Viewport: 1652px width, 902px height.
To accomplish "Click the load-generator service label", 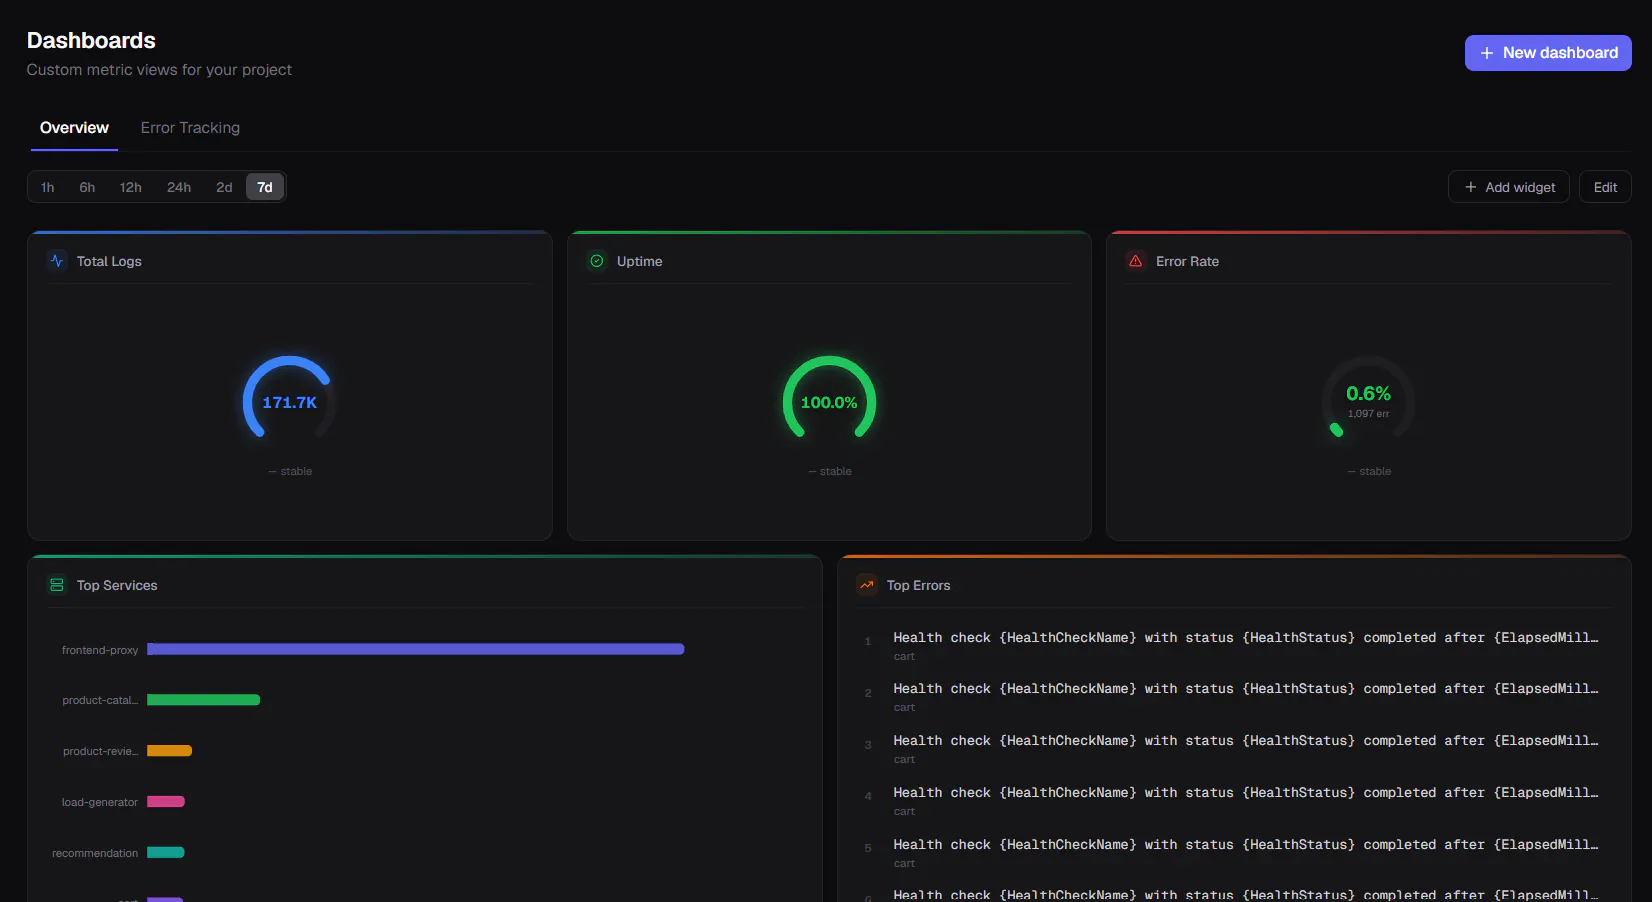I will point(100,802).
